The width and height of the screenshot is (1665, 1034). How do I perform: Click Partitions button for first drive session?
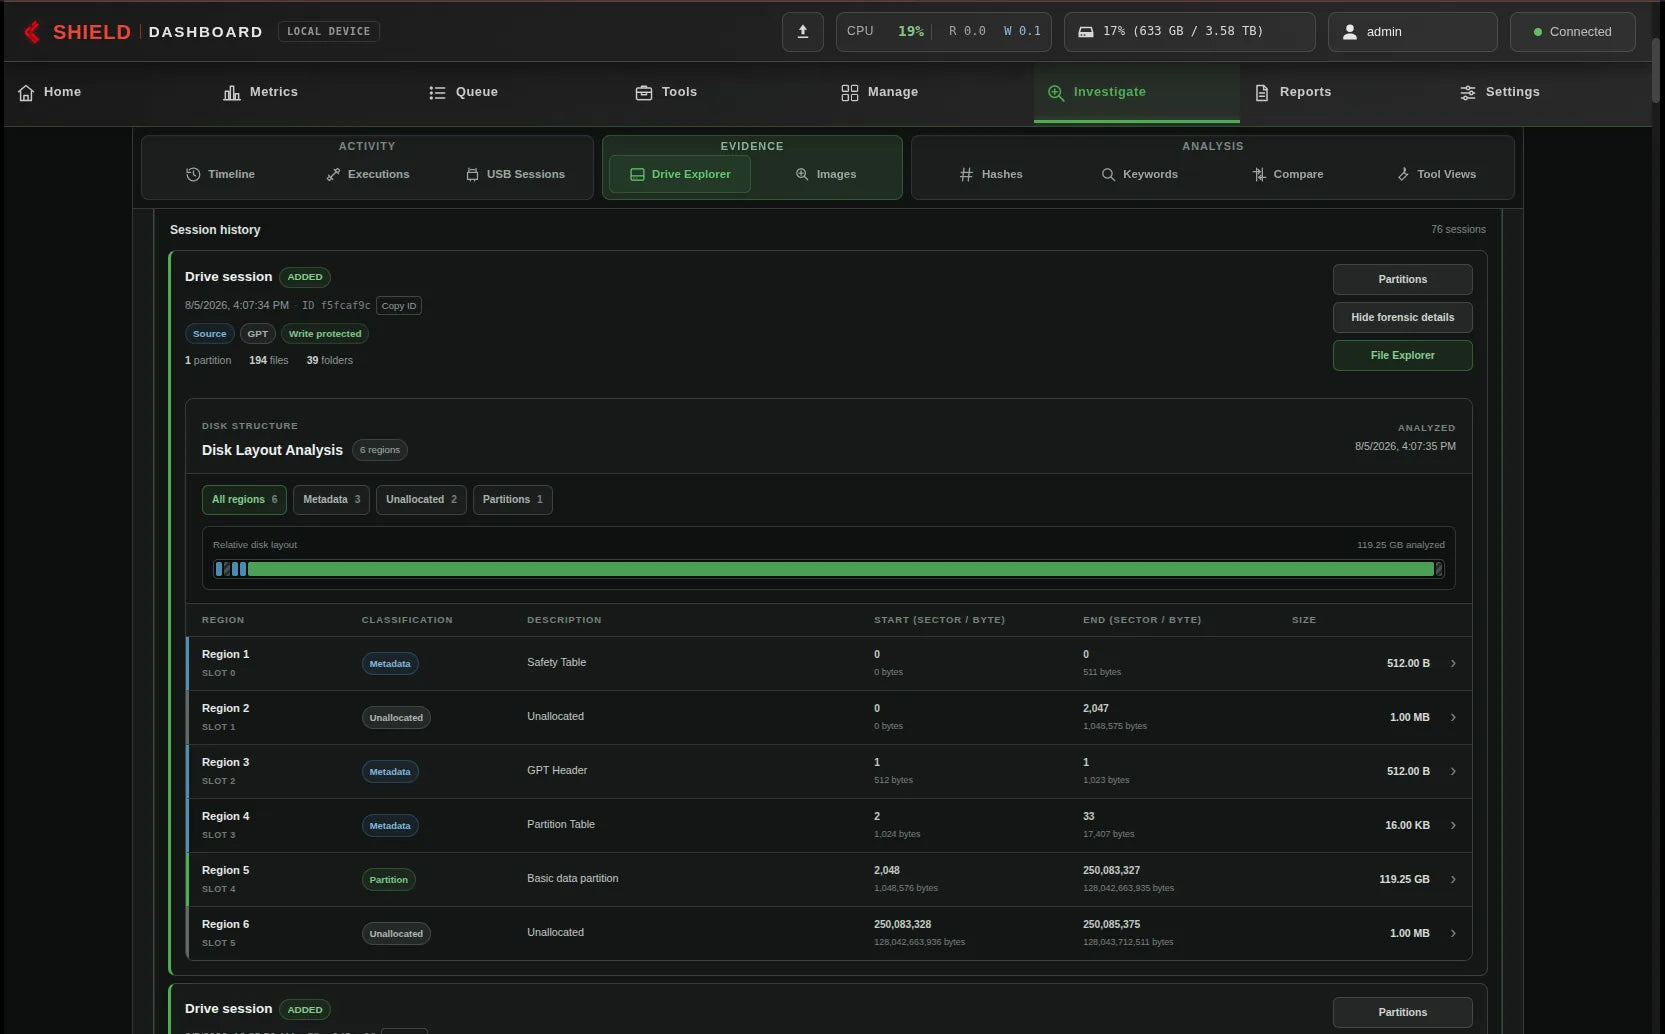[x=1402, y=279]
